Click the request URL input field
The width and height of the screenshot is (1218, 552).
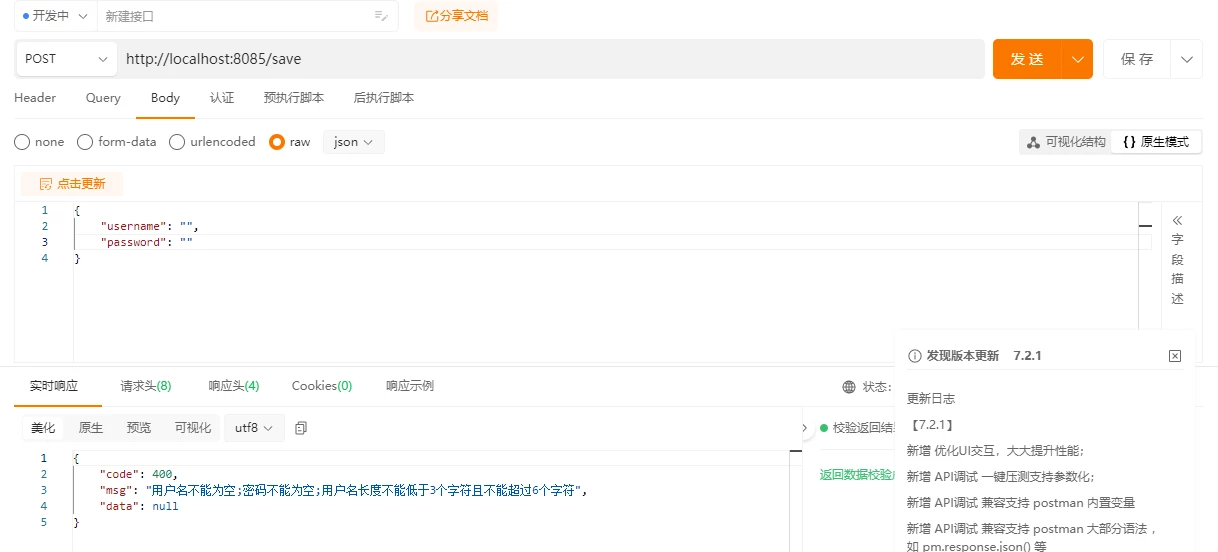tap(550, 59)
